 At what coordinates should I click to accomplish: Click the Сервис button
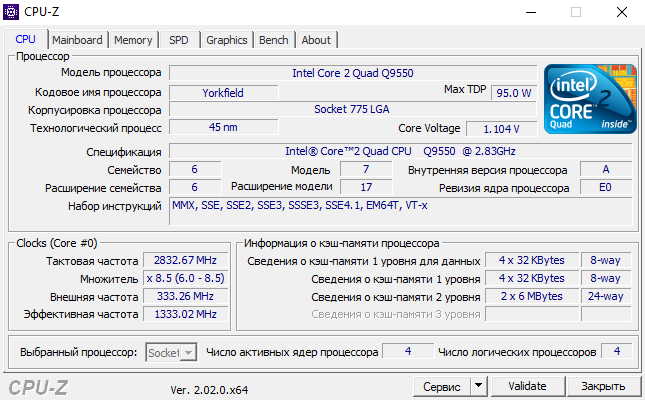tap(442, 386)
